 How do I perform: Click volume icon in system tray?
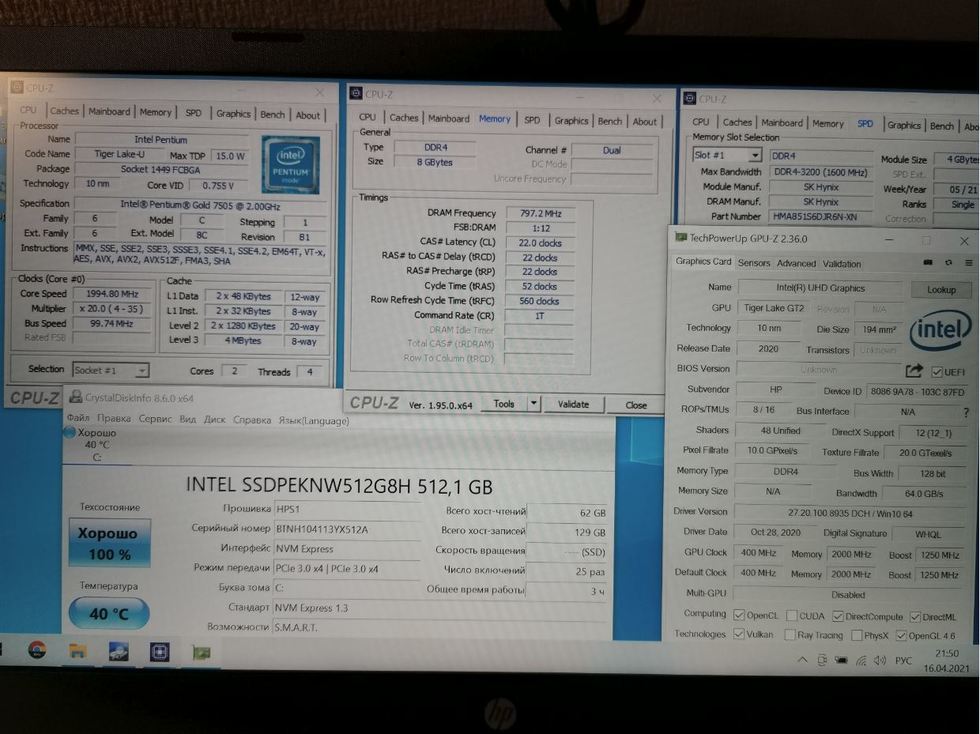(x=880, y=660)
